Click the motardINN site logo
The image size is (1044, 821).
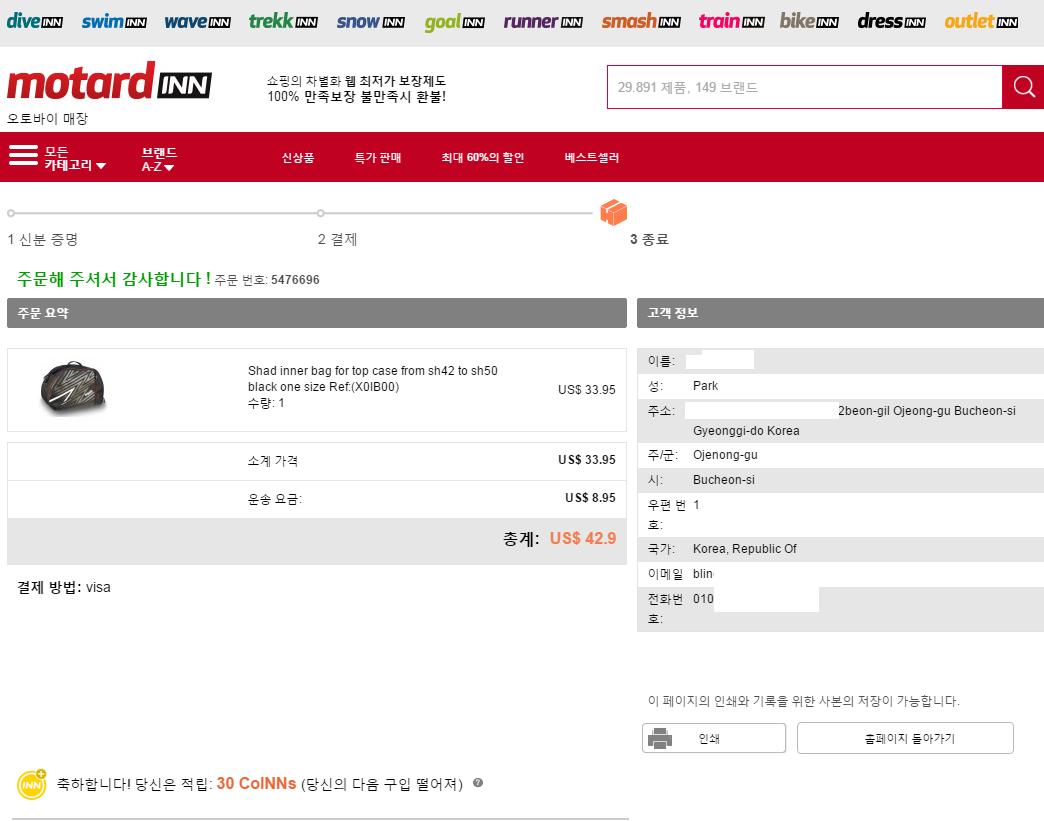tap(109, 84)
